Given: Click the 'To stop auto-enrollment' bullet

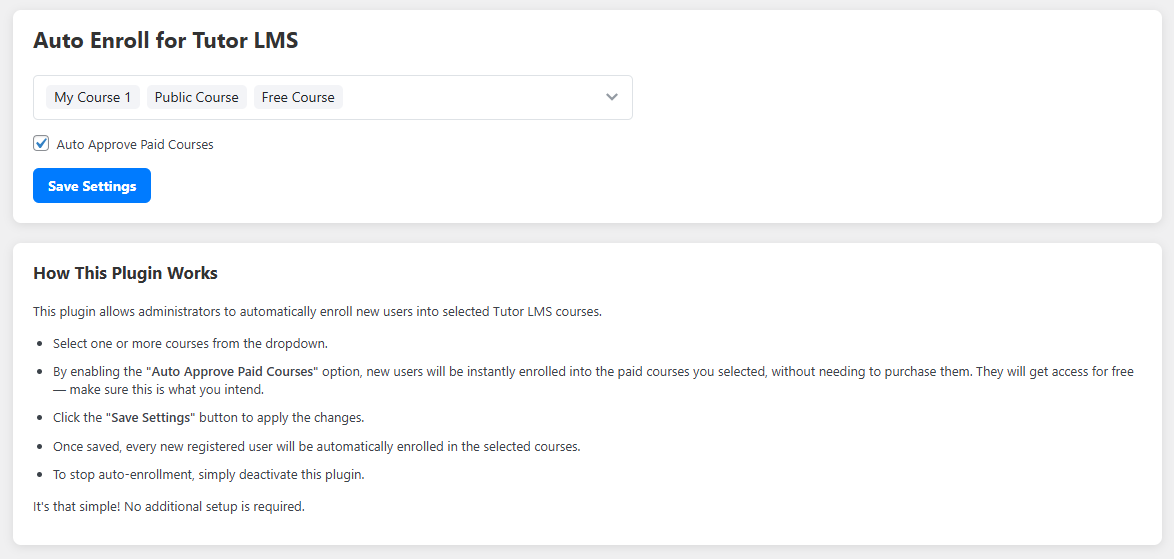Looking at the screenshot, I should click(x=208, y=475).
